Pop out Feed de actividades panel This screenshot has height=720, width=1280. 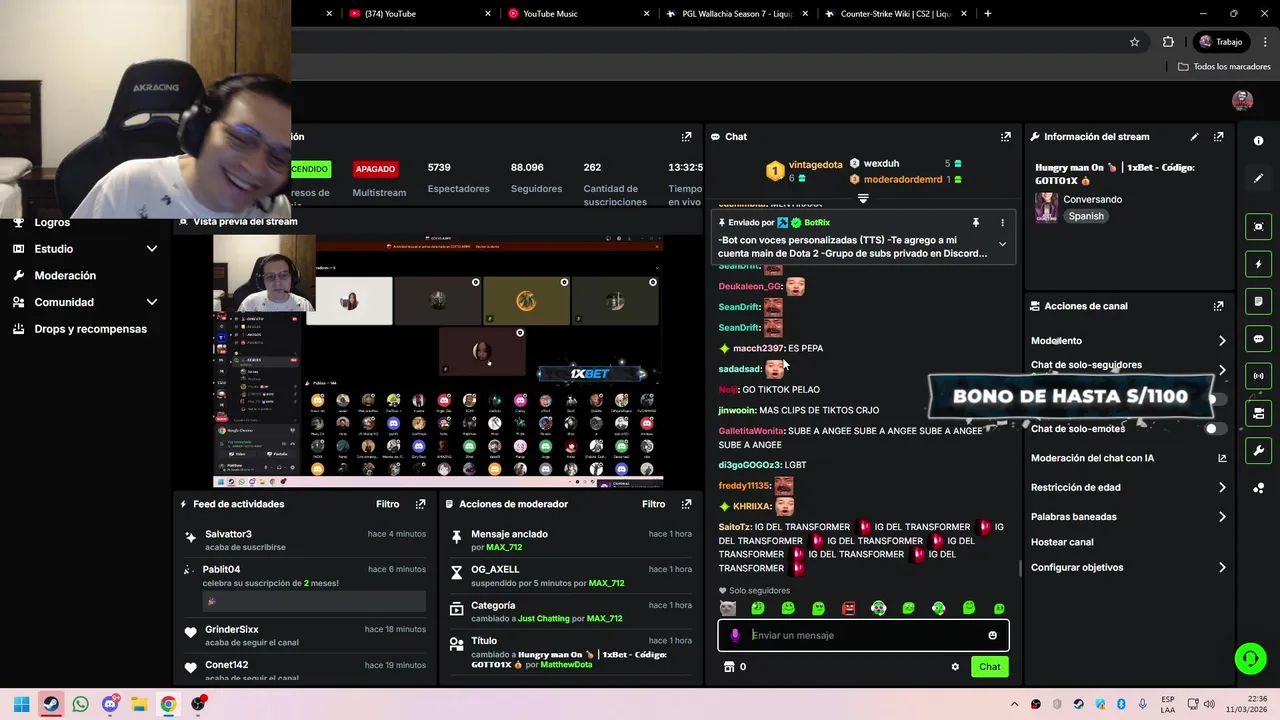[420, 504]
